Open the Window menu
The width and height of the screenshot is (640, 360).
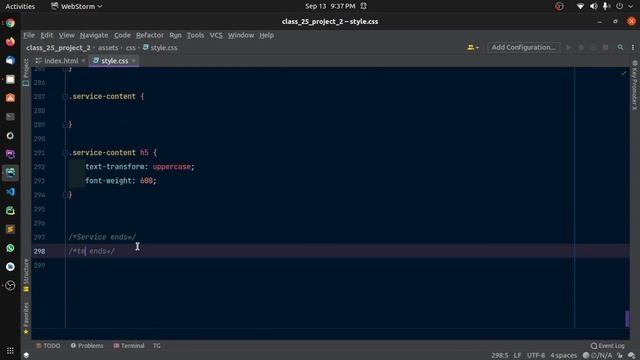(x=241, y=35)
